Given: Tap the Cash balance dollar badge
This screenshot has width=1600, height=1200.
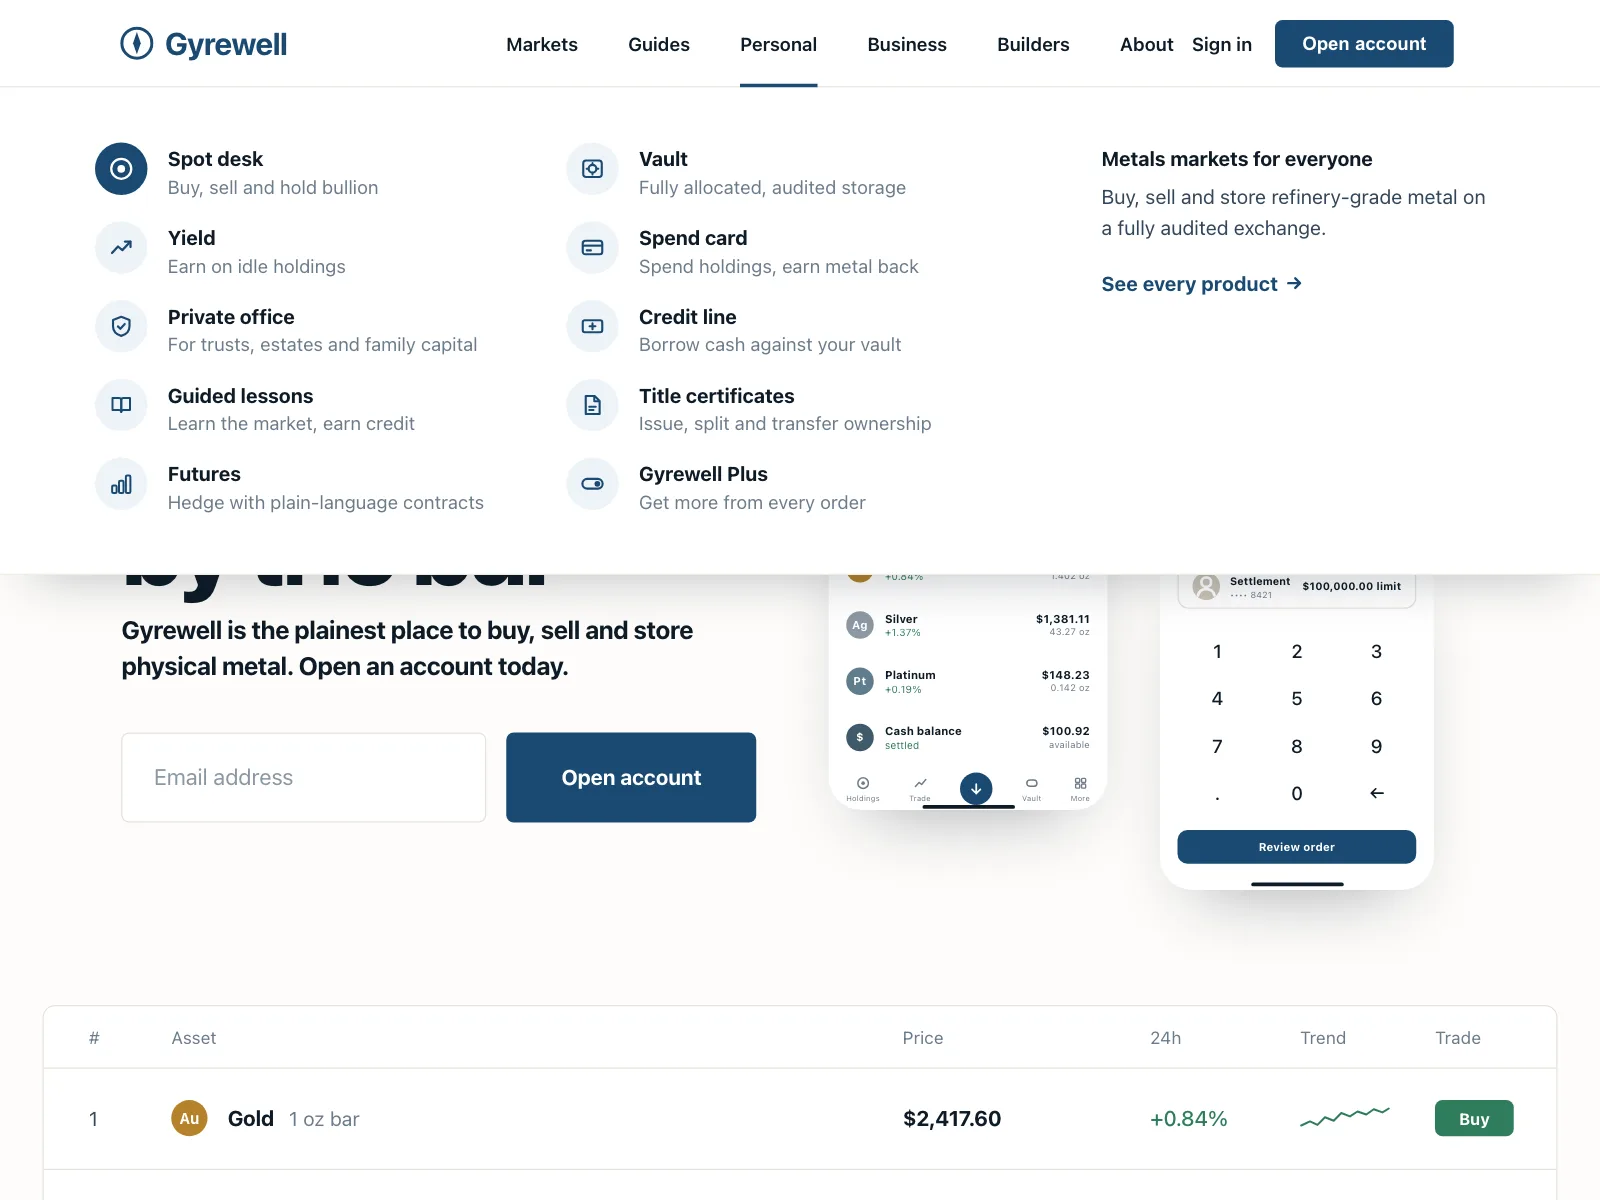Looking at the screenshot, I should tap(859, 737).
